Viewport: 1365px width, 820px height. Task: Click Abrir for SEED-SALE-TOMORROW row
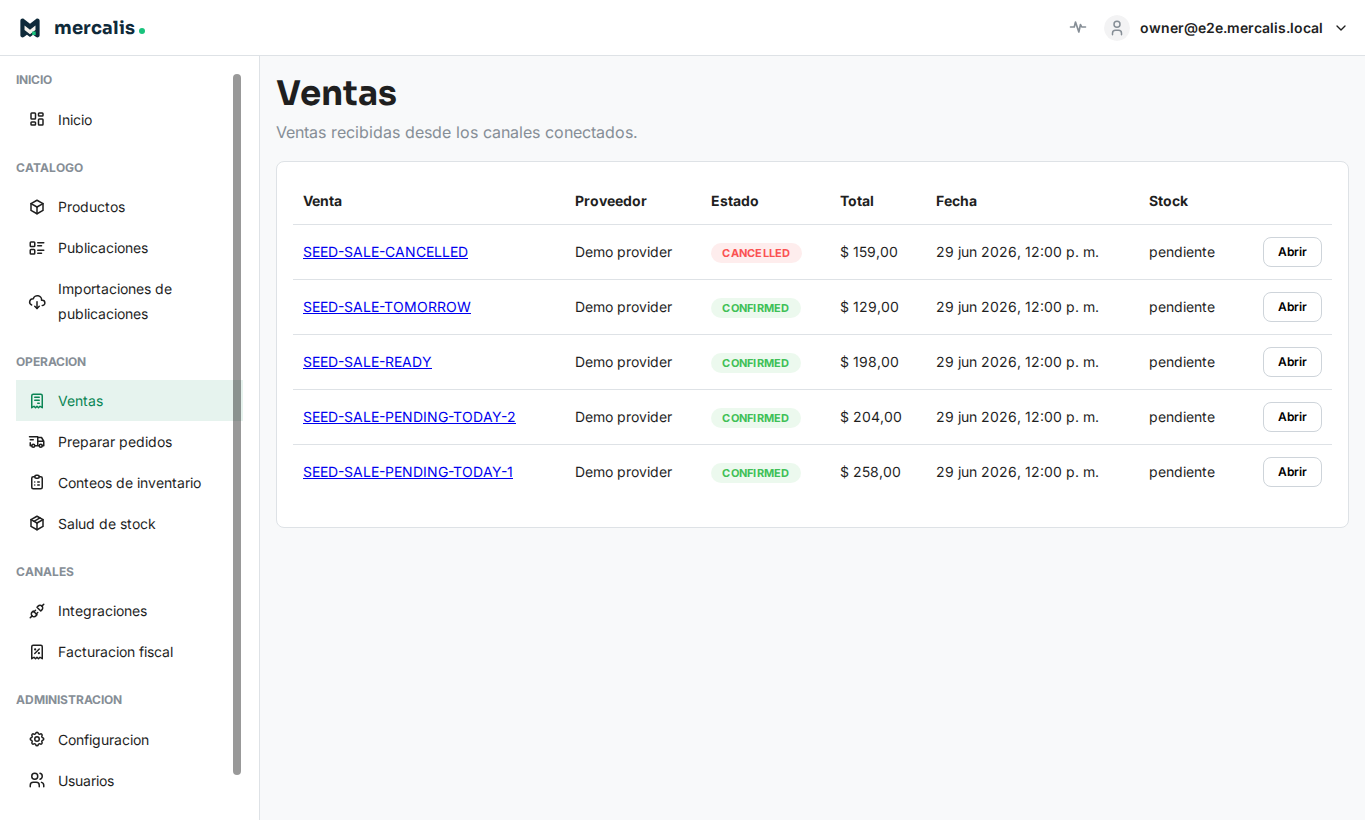pyautogui.click(x=1292, y=307)
